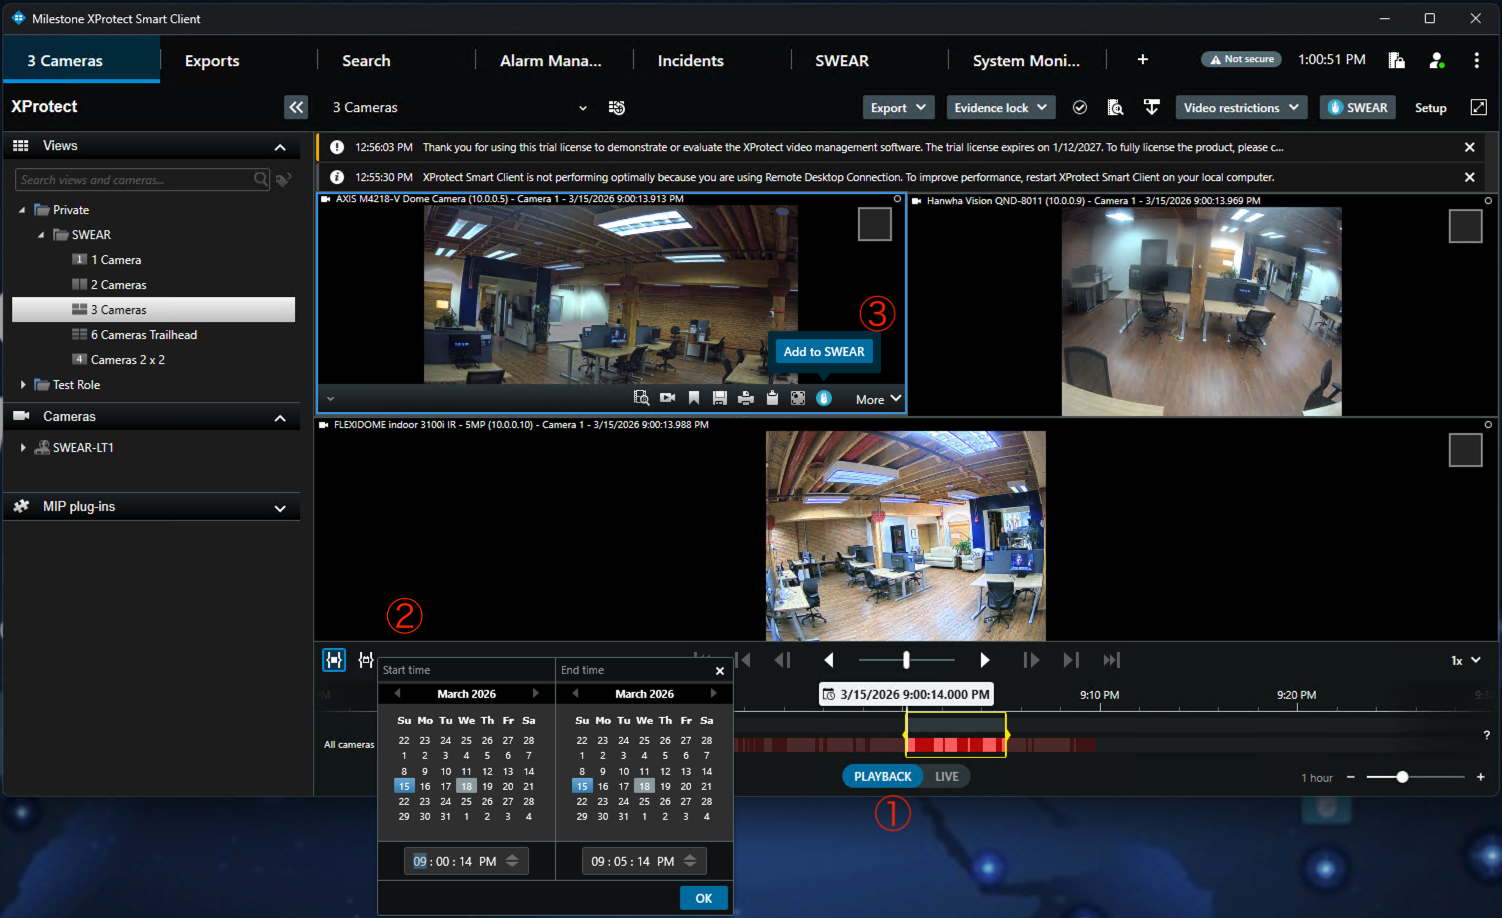Click the bookmark icon in camera toolbar
This screenshot has width=1502, height=918.
(694, 398)
